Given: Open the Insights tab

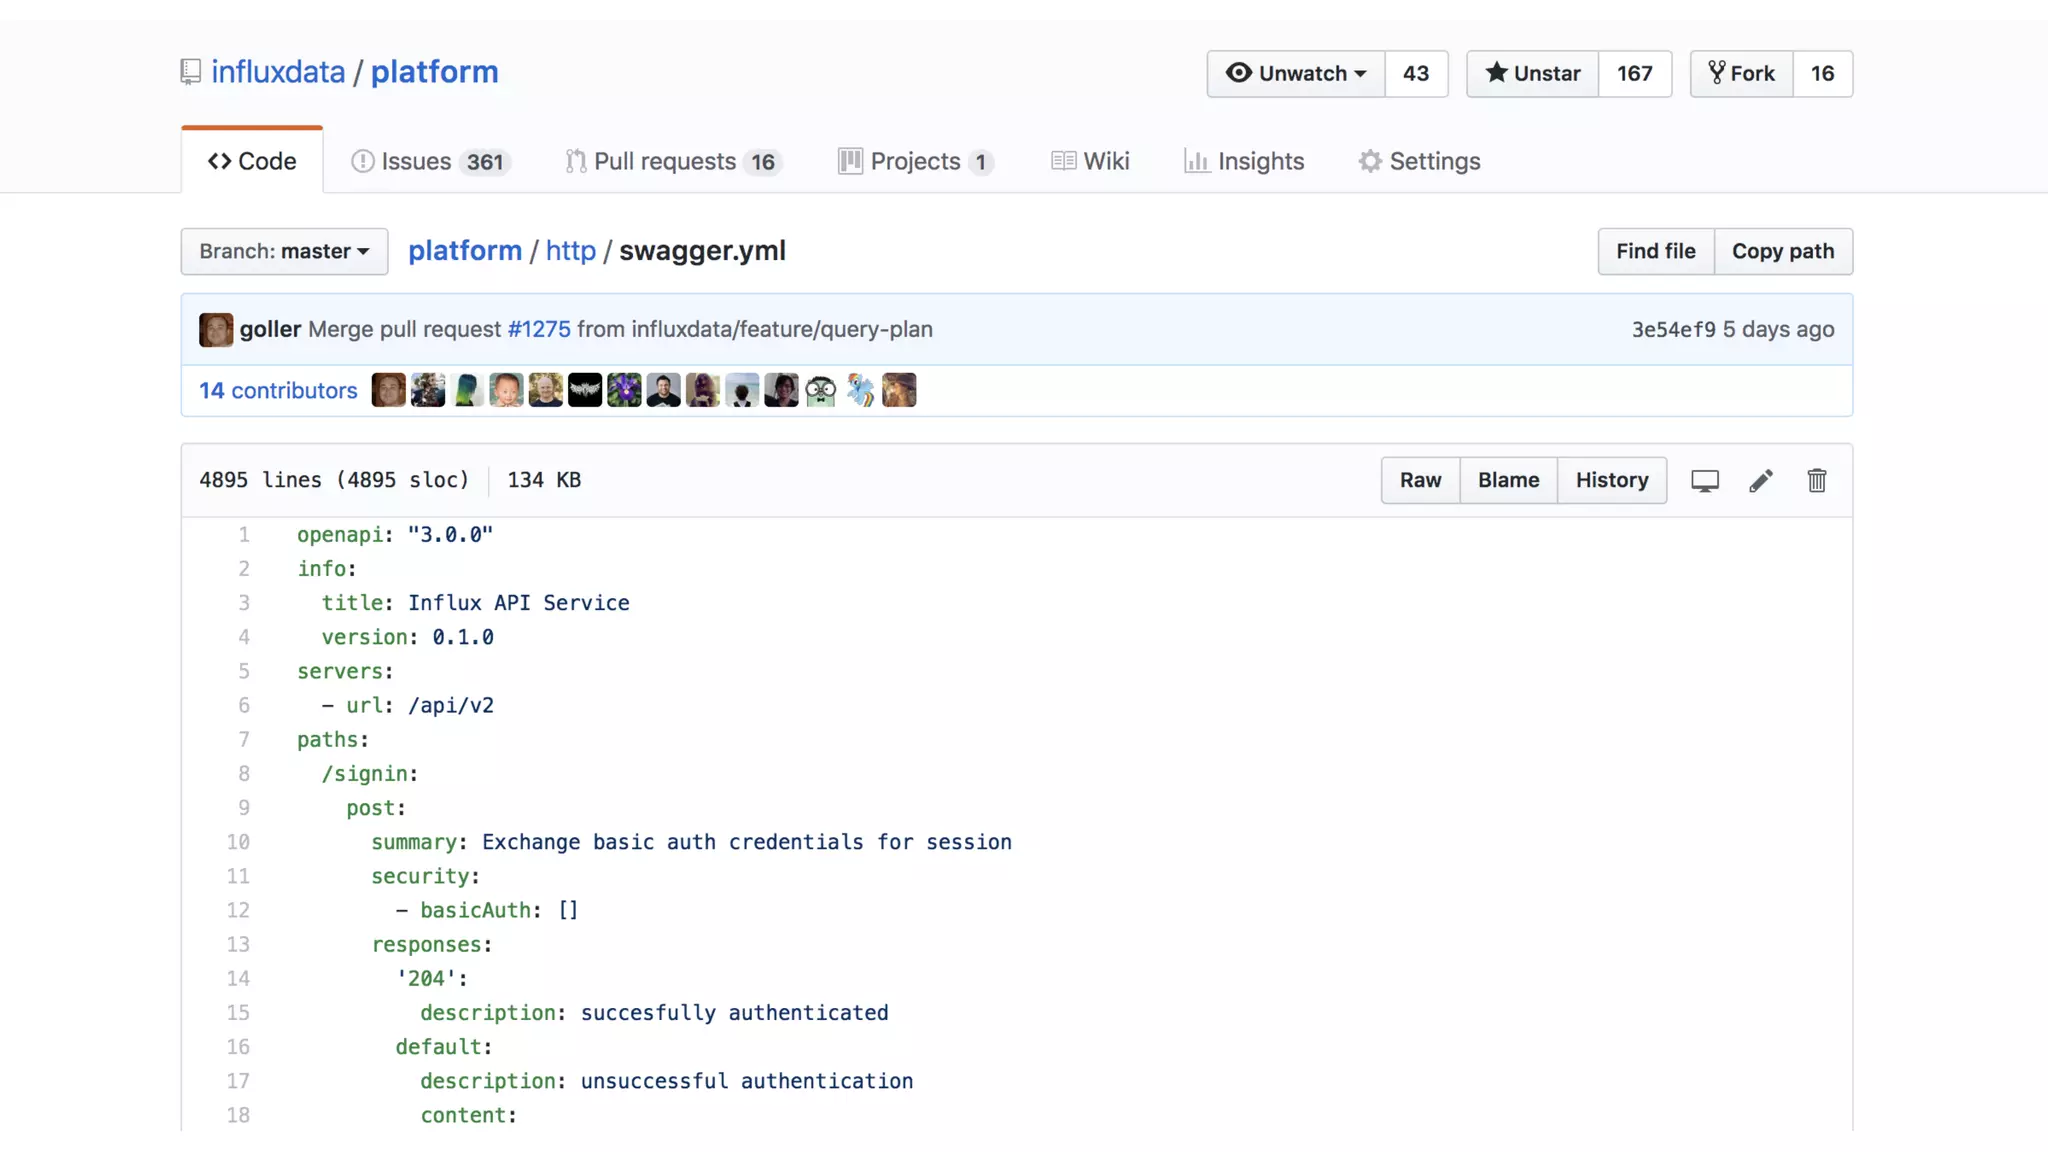Looking at the screenshot, I should [x=1244, y=161].
